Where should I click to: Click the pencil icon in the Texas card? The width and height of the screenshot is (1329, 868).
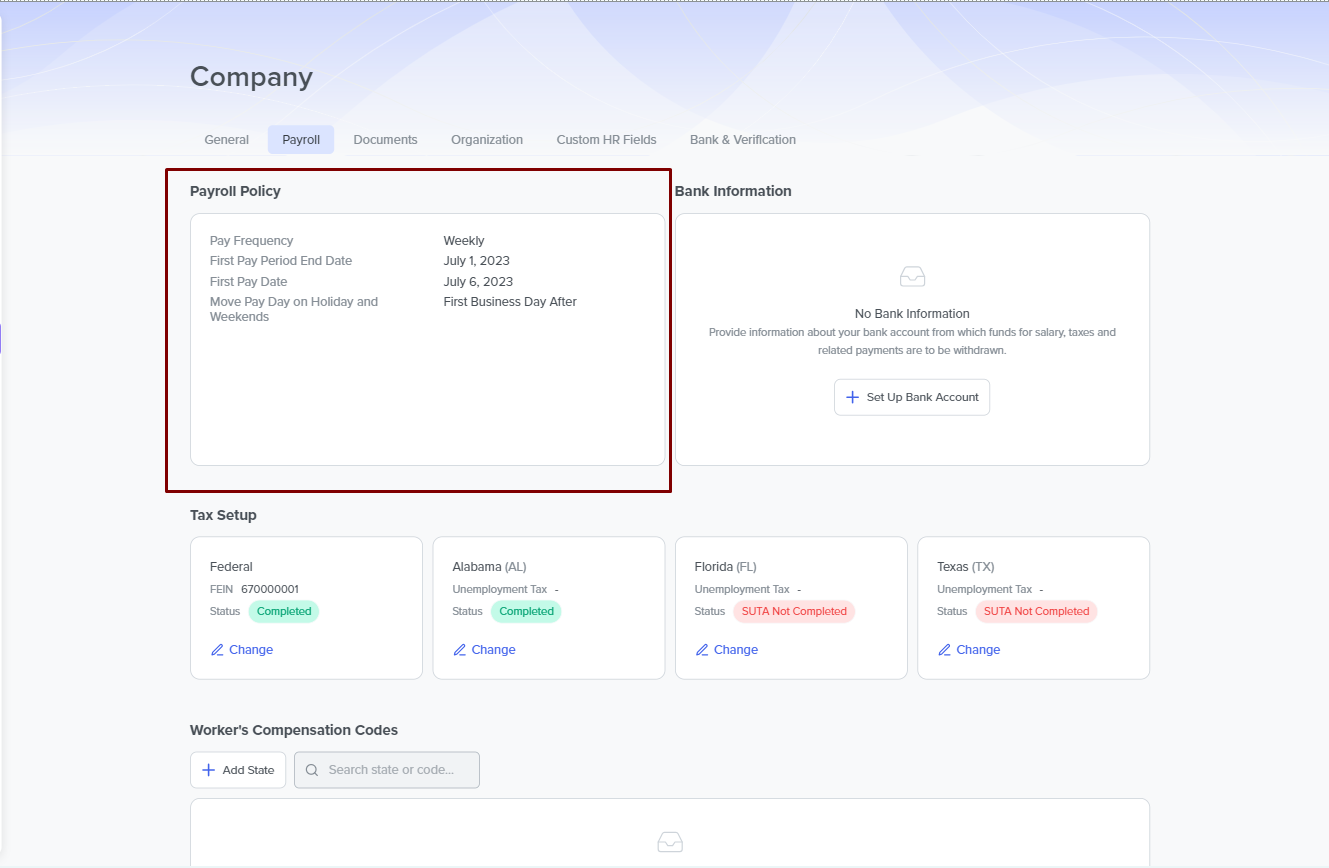(x=944, y=650)
